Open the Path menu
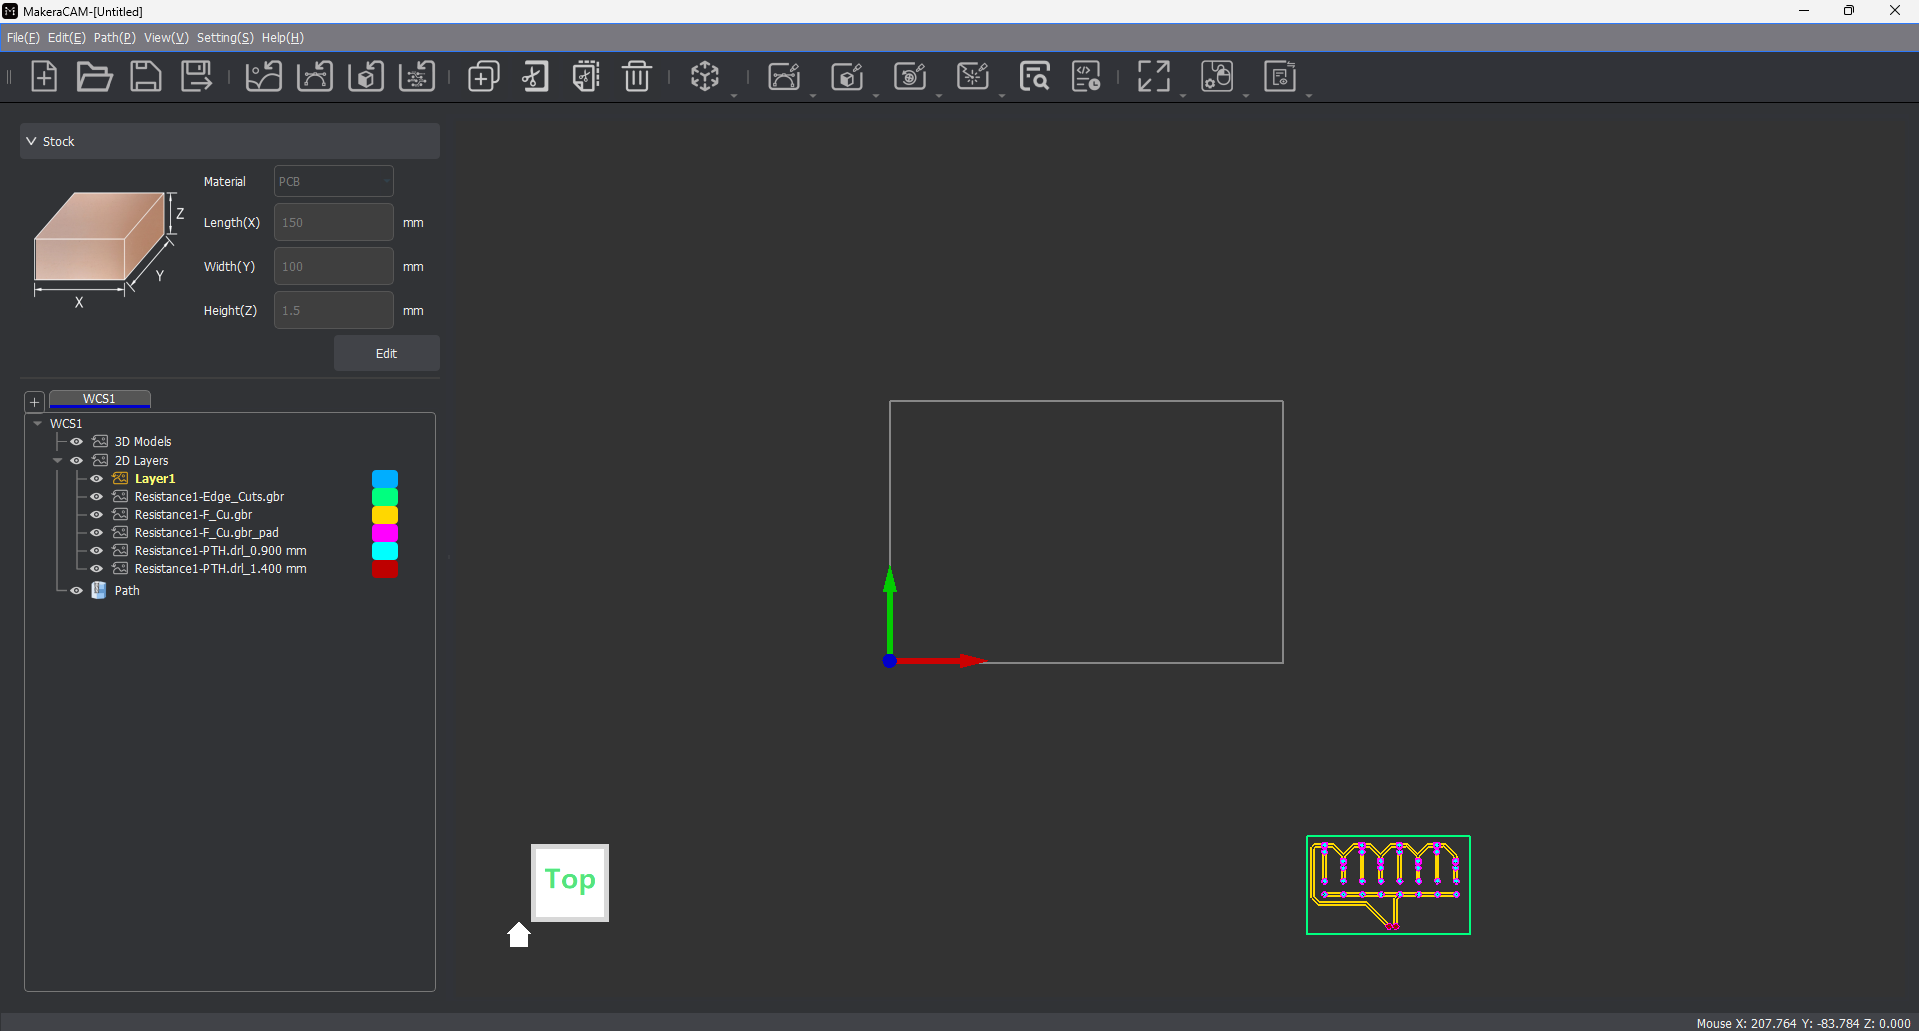Screen dimensions: 1919x1031 pyautogui.click(x=114, y=37)
